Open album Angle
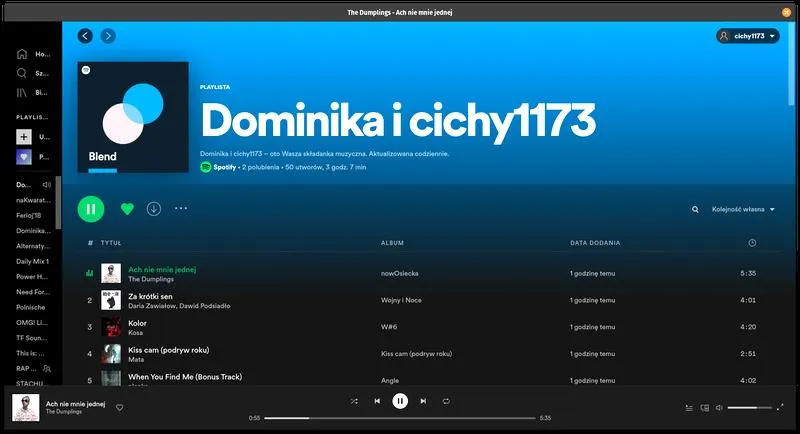This screenshot has height=434, width=800. (x=390, y=380)
